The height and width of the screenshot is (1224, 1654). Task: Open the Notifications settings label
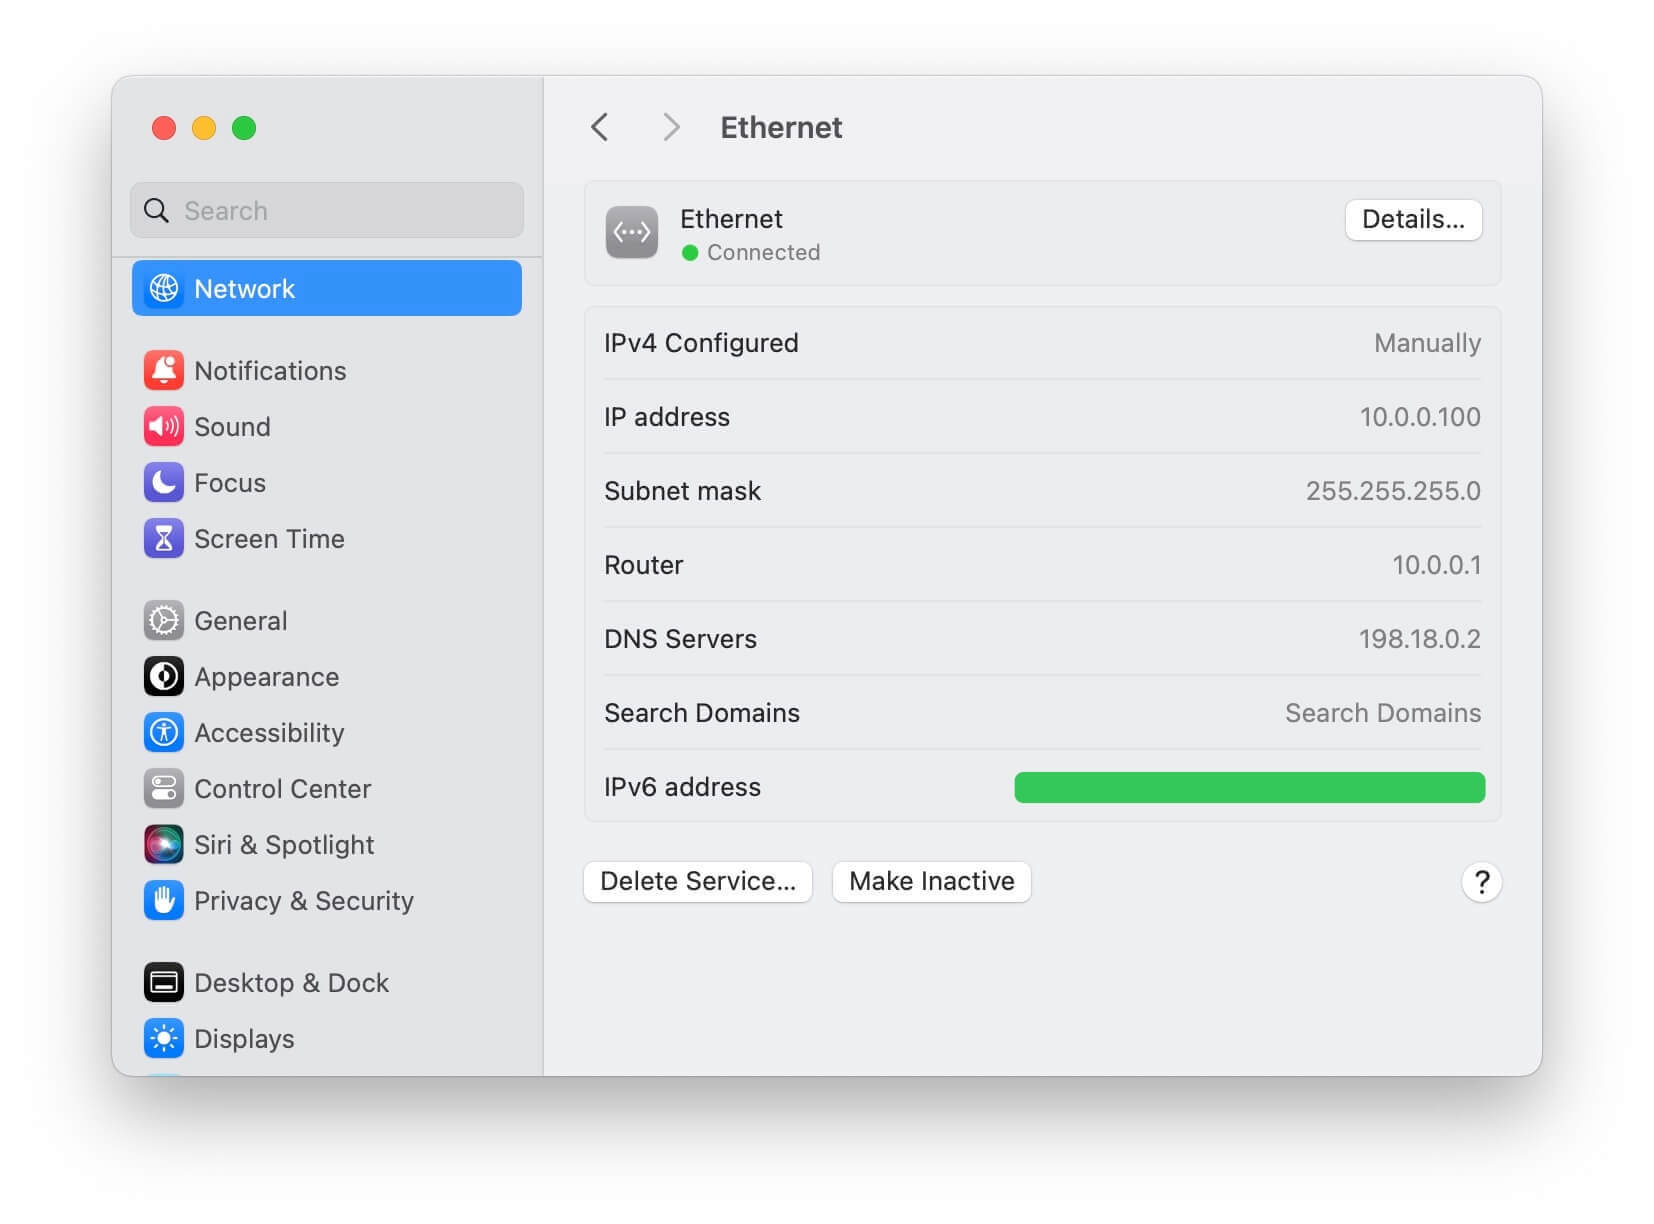point(270,371)
